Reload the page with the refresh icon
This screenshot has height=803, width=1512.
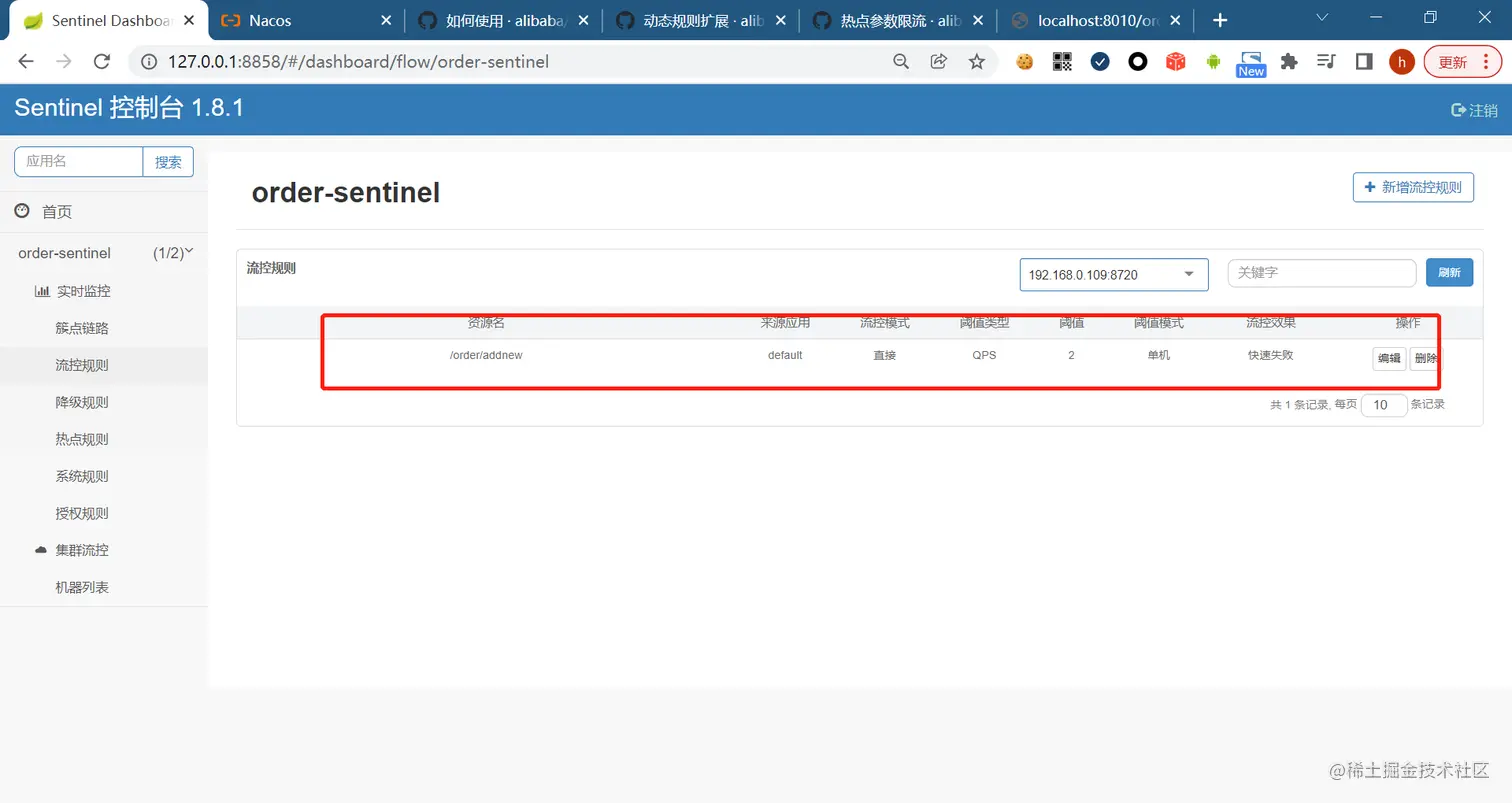(x=101, y=62)
